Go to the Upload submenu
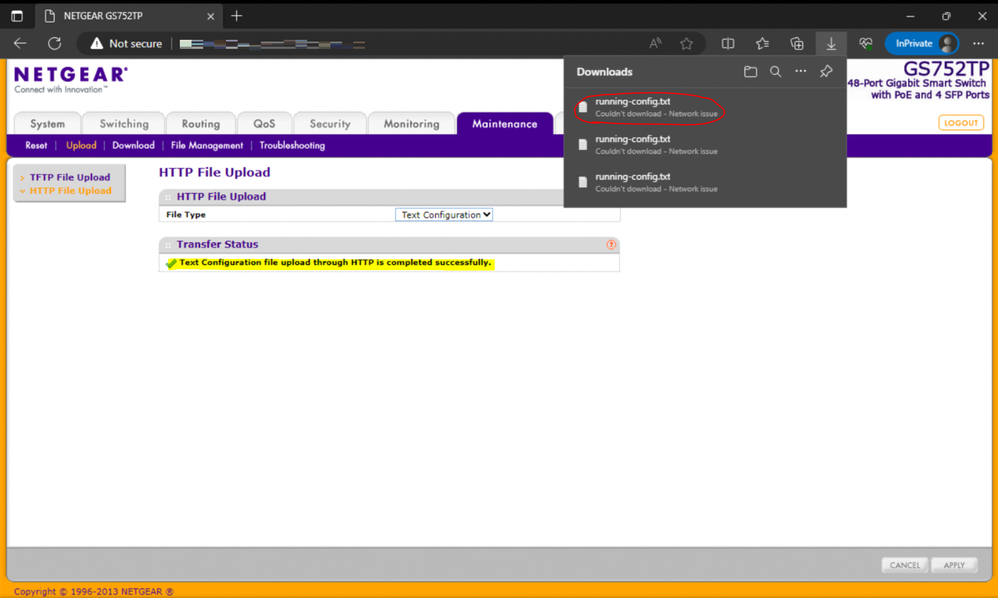The image size is (998, 598). pos(81,146)
